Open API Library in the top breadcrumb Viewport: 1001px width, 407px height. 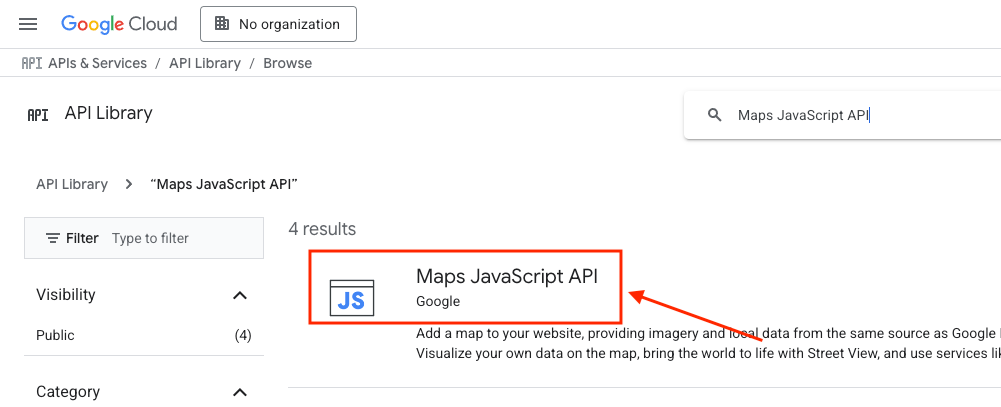(205, 63)
